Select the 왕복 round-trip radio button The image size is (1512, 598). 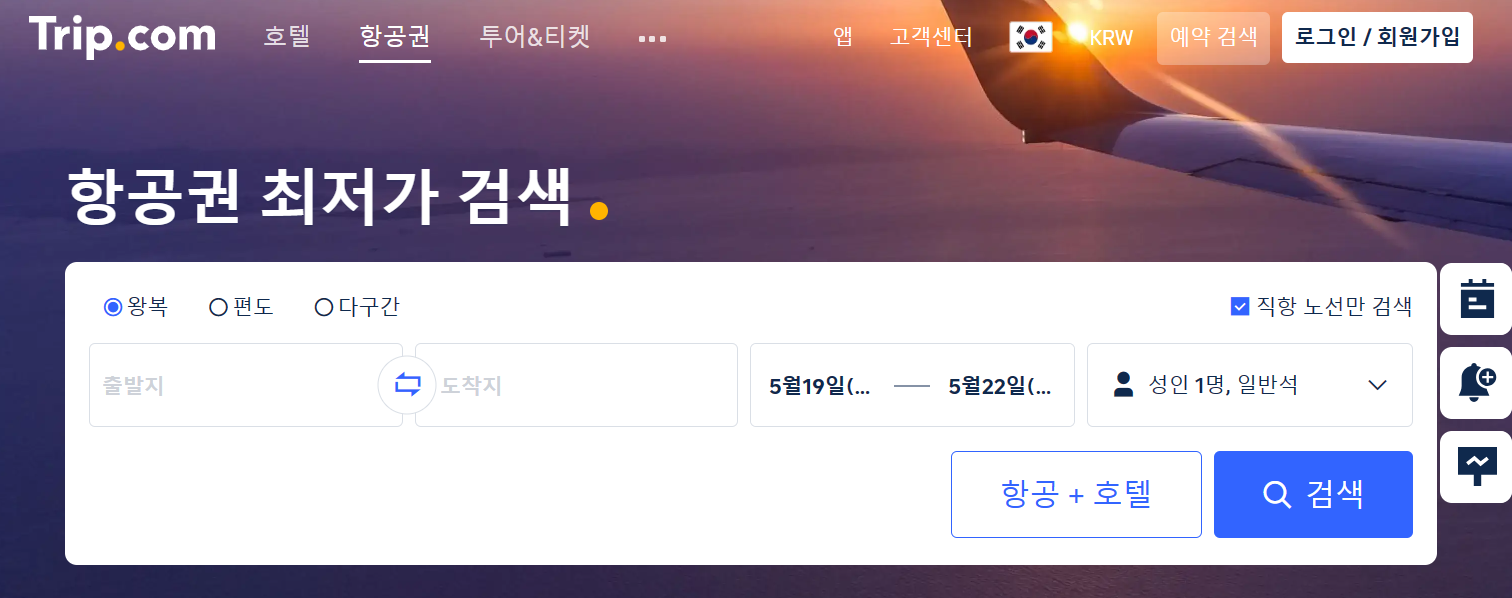(113, 307)
